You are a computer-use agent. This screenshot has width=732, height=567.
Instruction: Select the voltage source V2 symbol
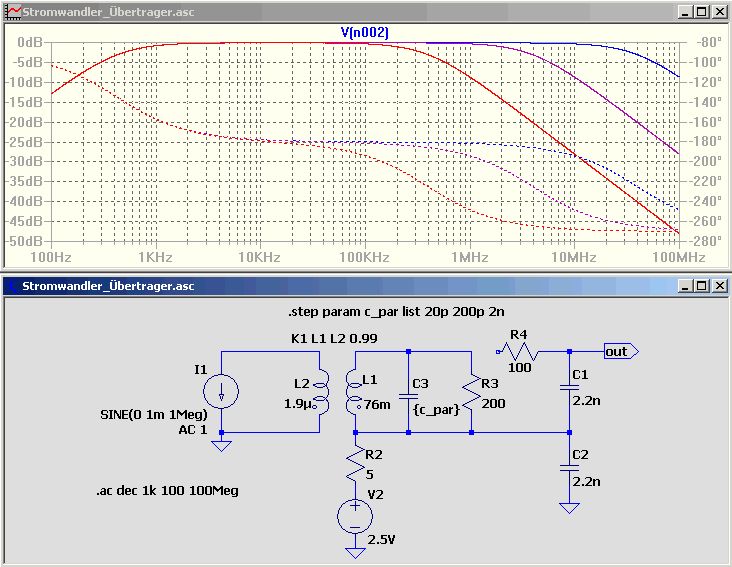[x=355, y=517]
